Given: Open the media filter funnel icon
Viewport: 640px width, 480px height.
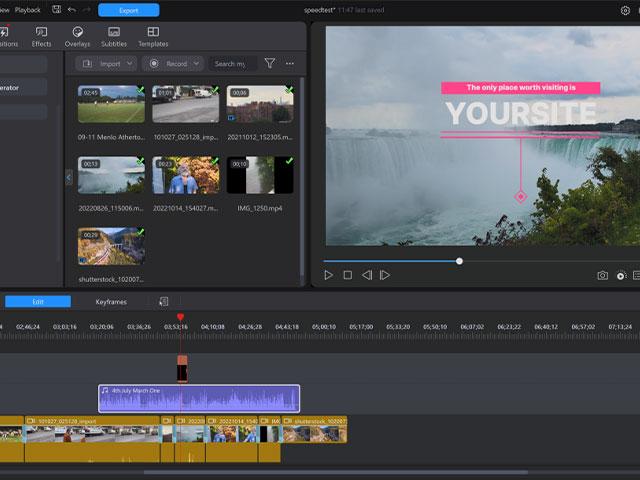Looking at the screenshot, I should [269, 63].
